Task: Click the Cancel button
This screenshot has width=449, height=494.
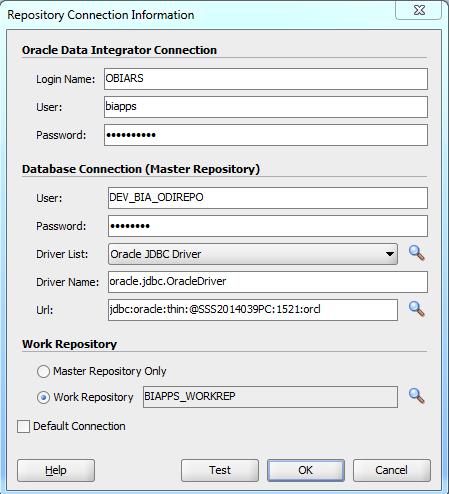Action: coord(392,470)
